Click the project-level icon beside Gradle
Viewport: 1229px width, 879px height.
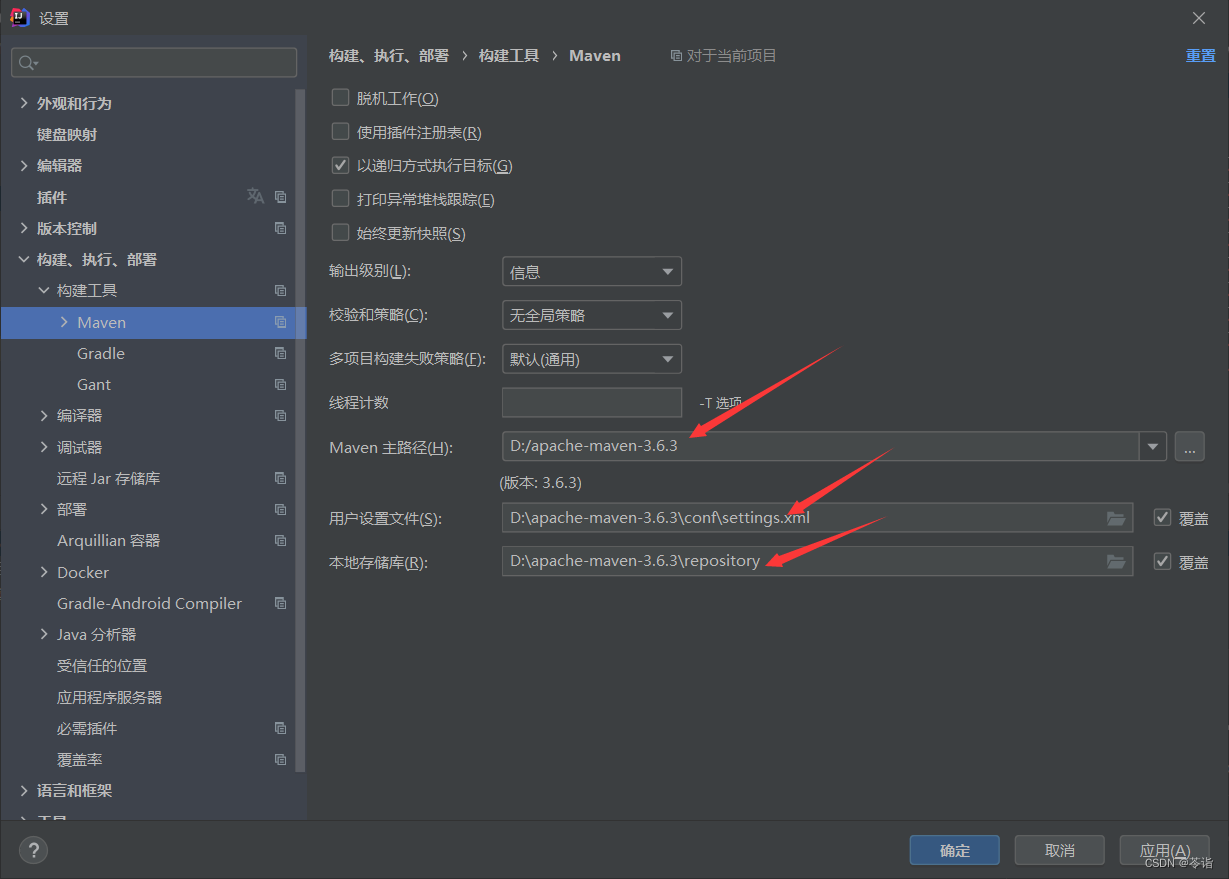pos(280,353)
